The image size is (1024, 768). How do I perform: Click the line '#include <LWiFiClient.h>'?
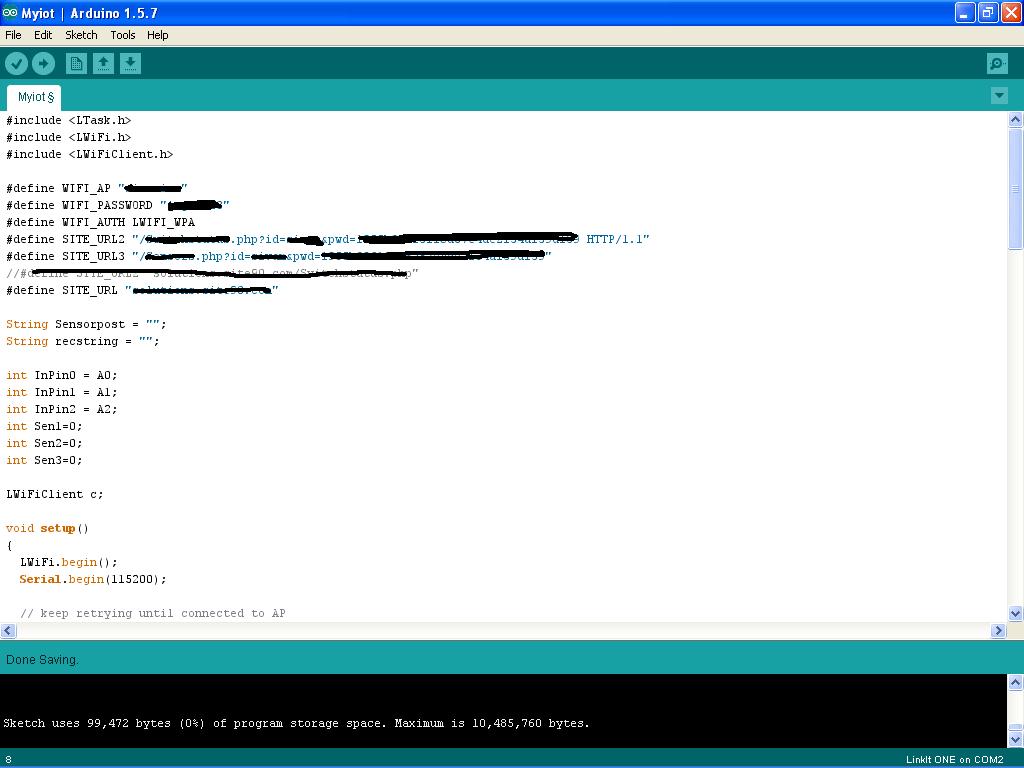tap(89, 154)
